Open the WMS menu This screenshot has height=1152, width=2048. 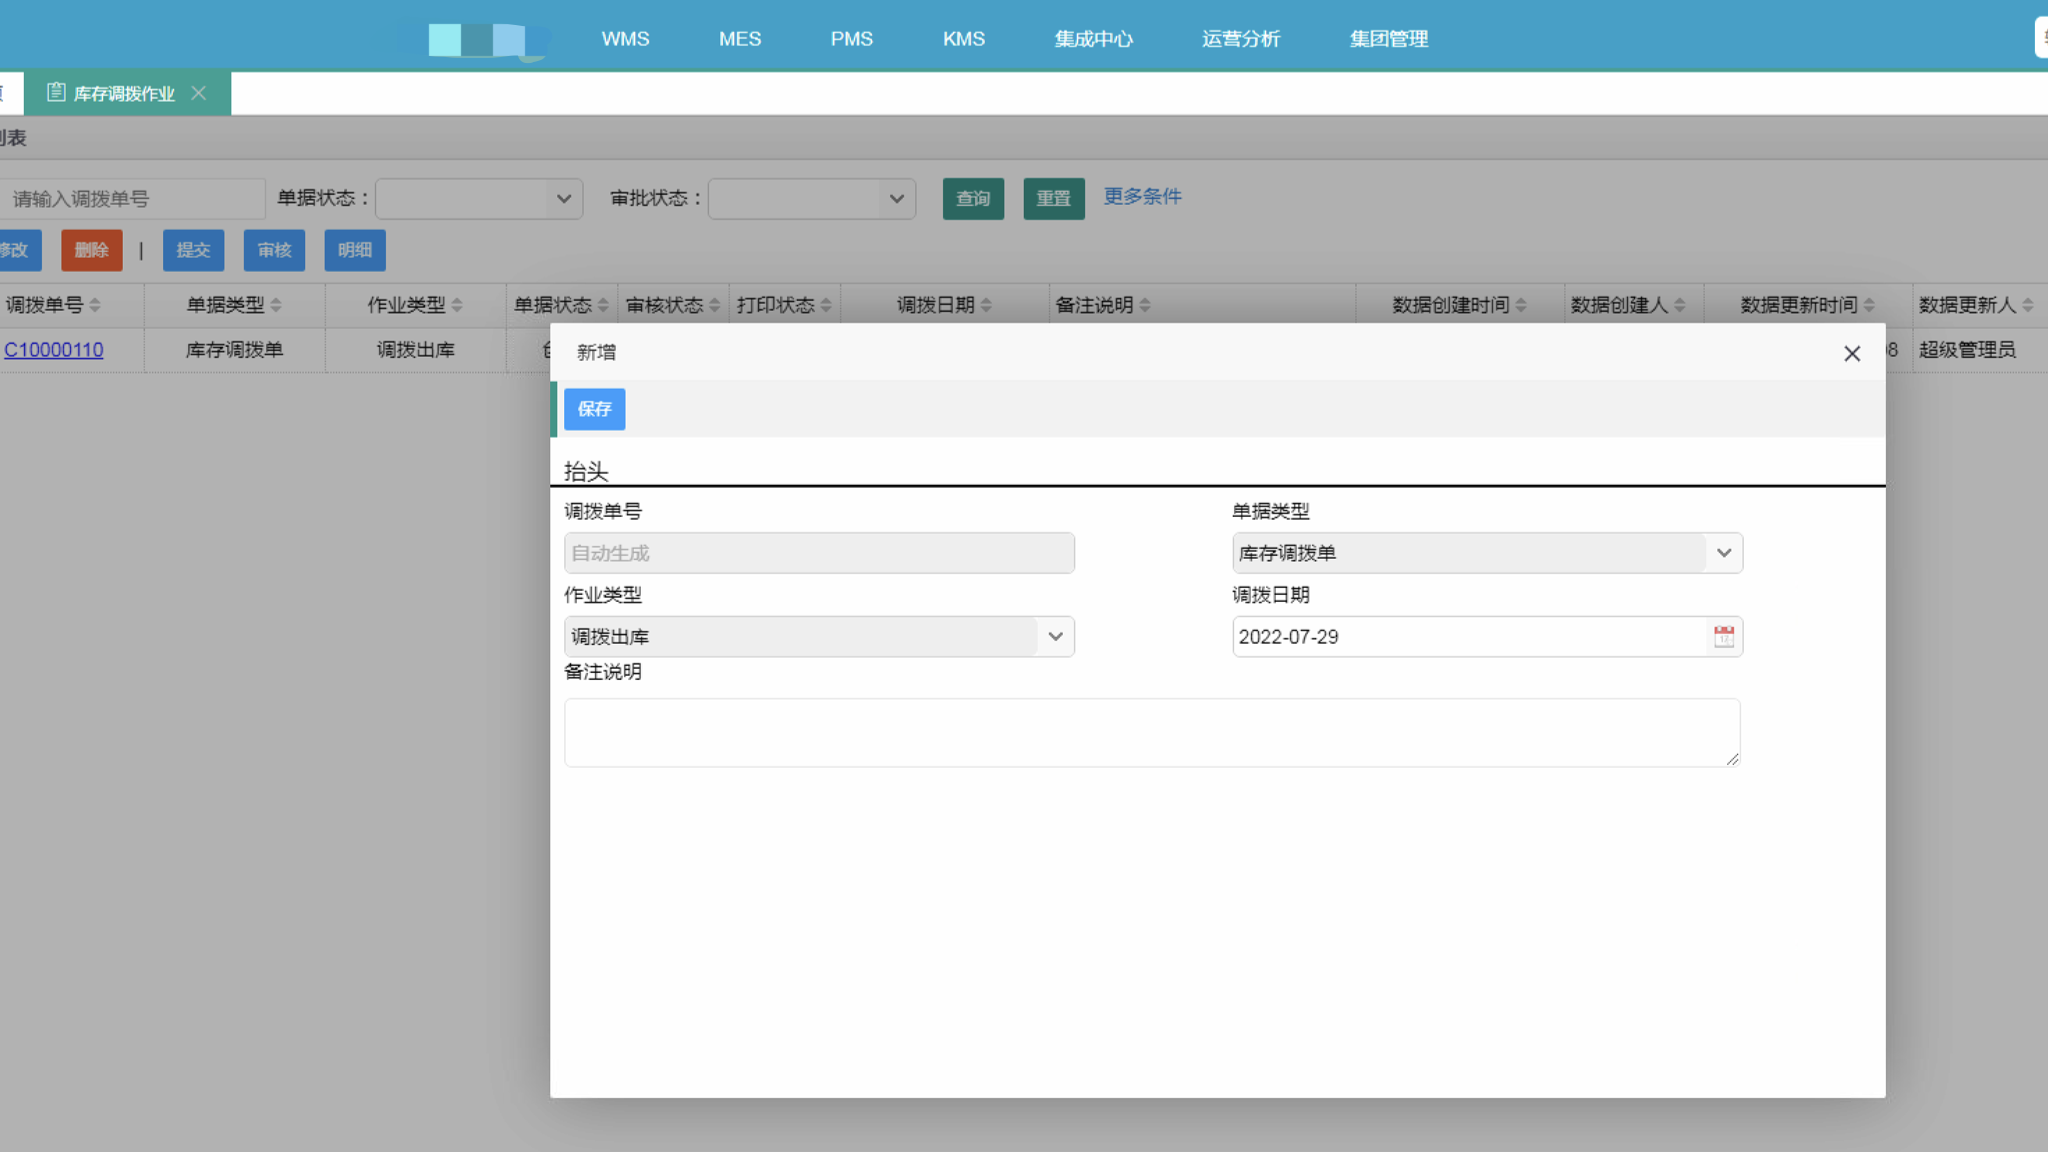pyautogui.click(x=625, y=39)
